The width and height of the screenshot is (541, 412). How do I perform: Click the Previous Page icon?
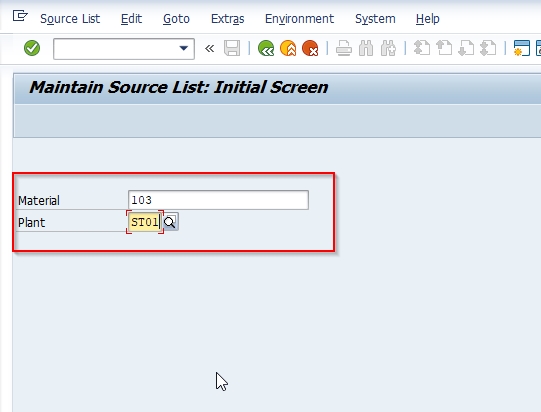[444, 48]
